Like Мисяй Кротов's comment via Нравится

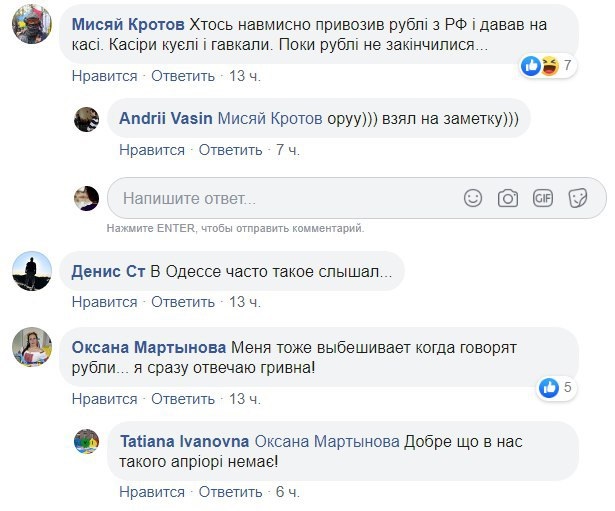(x=104, y=76)
